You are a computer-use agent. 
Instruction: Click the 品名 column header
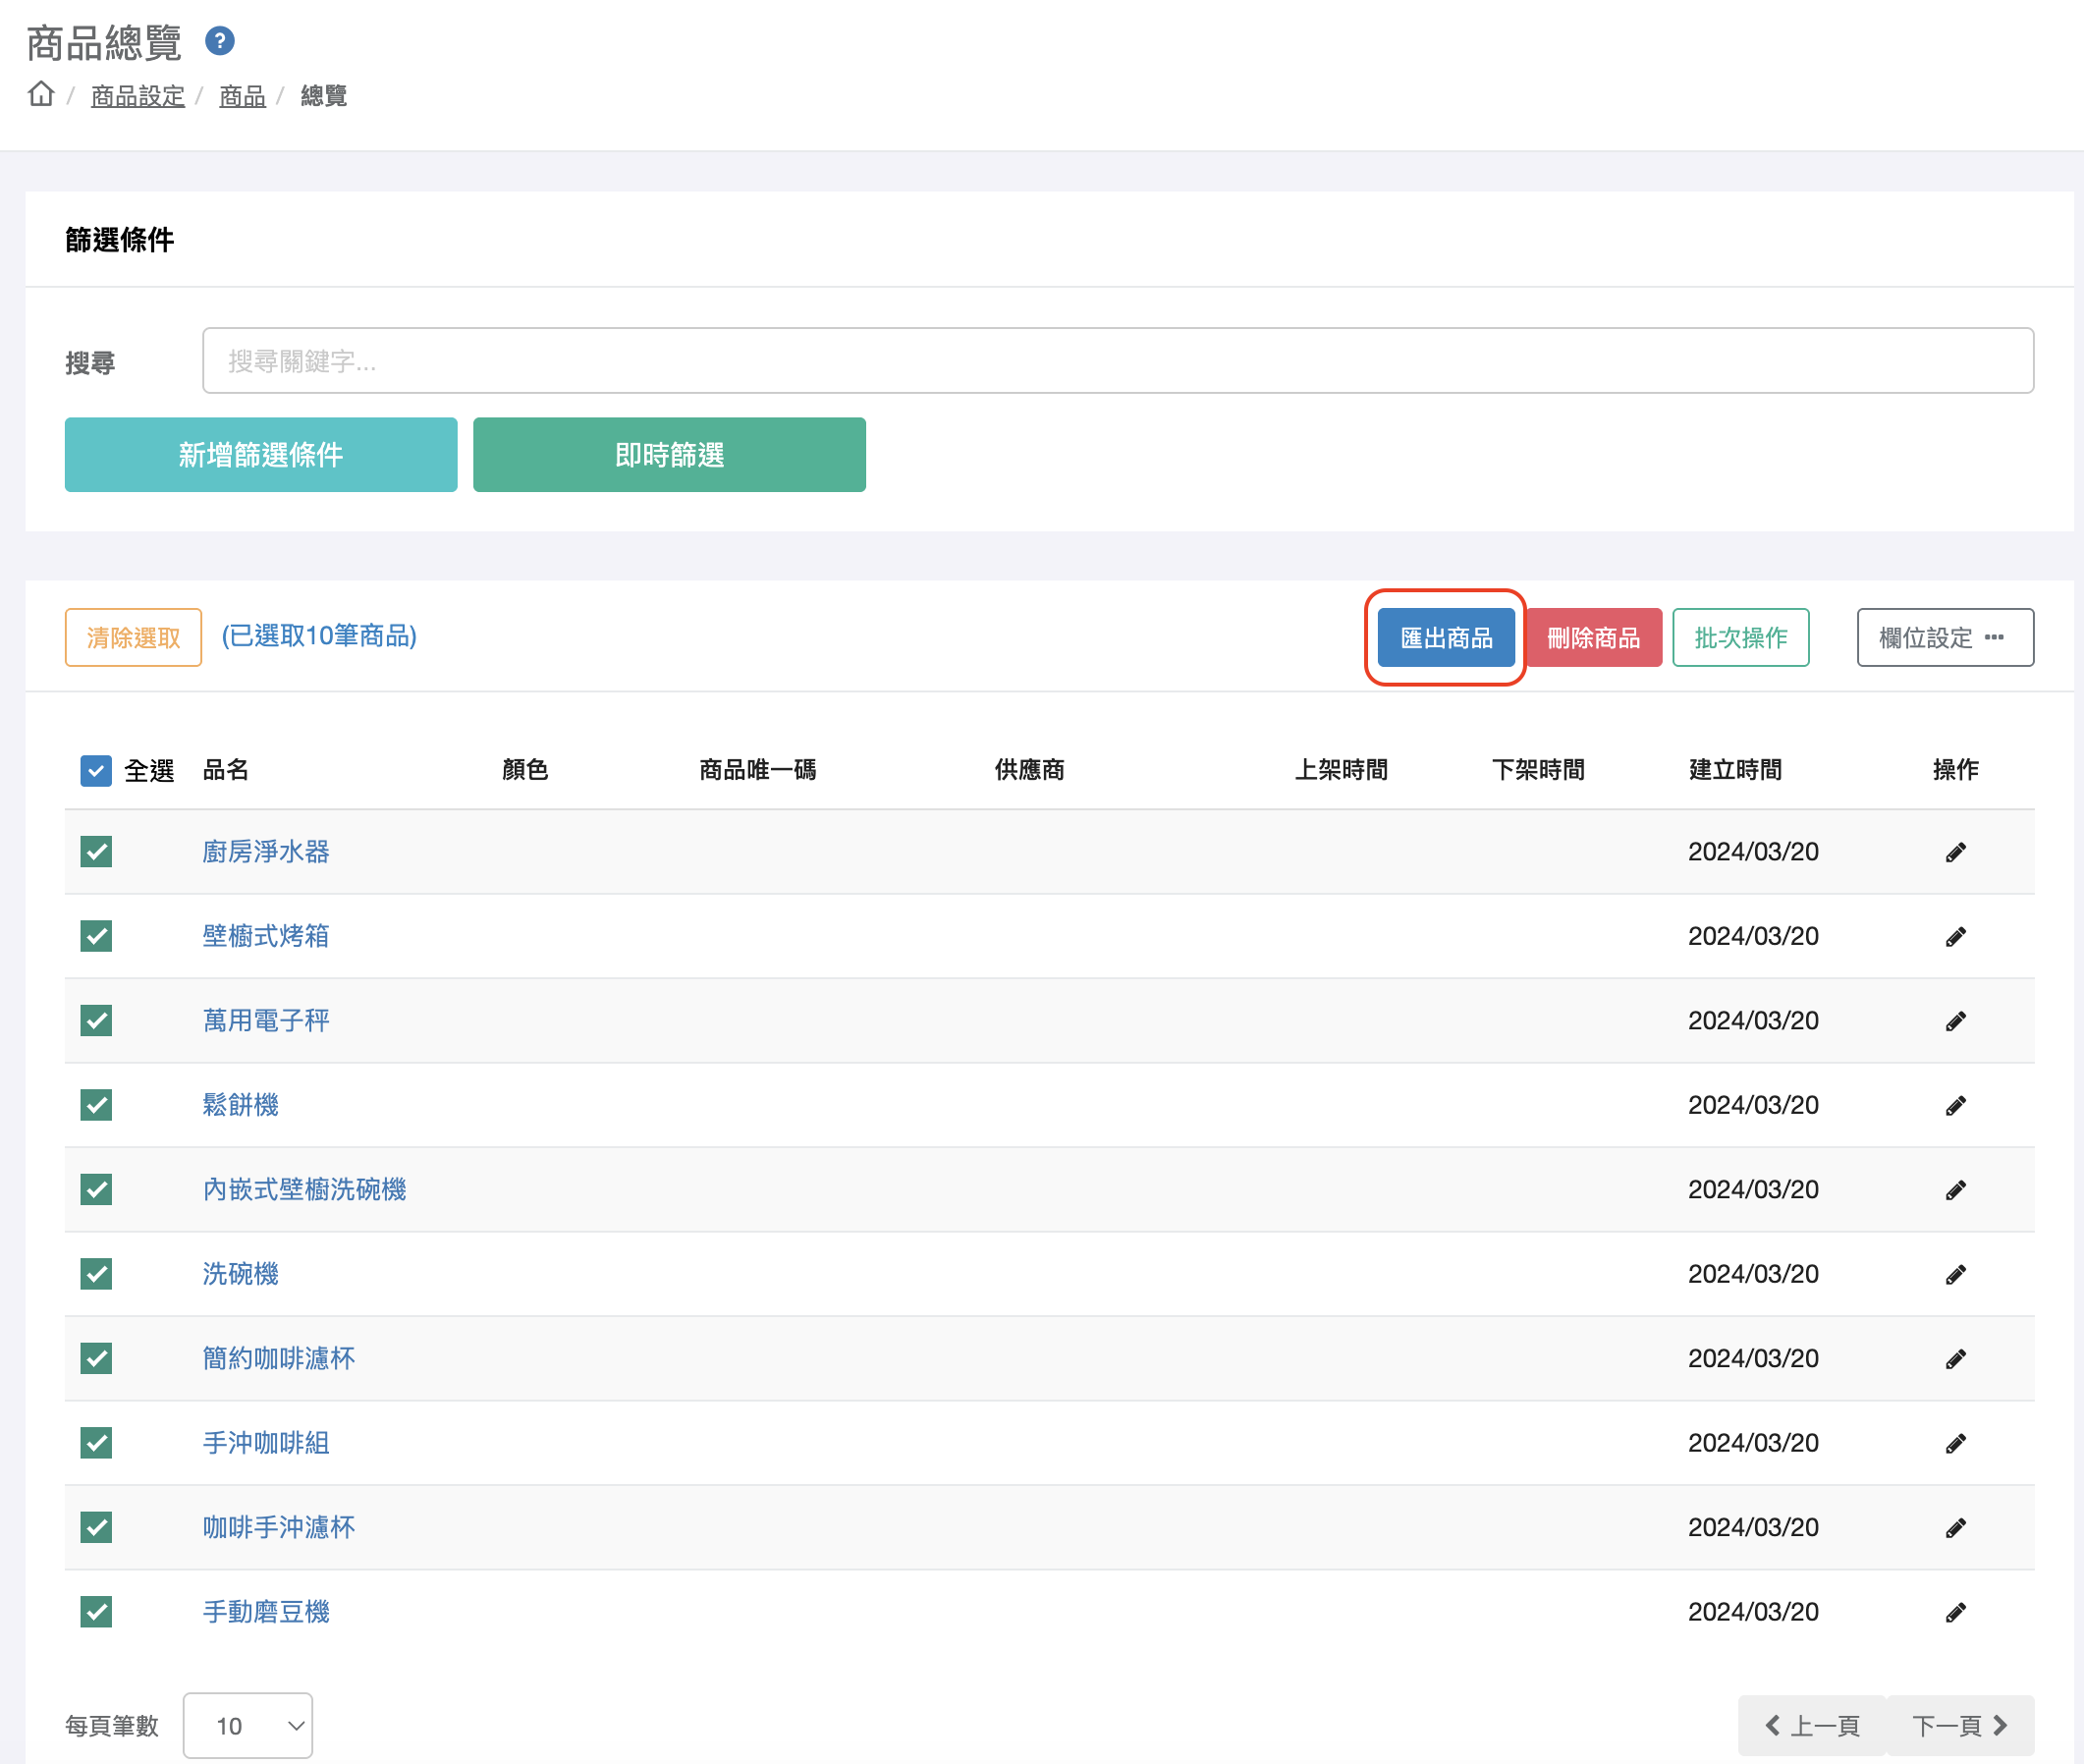point(226,770)
